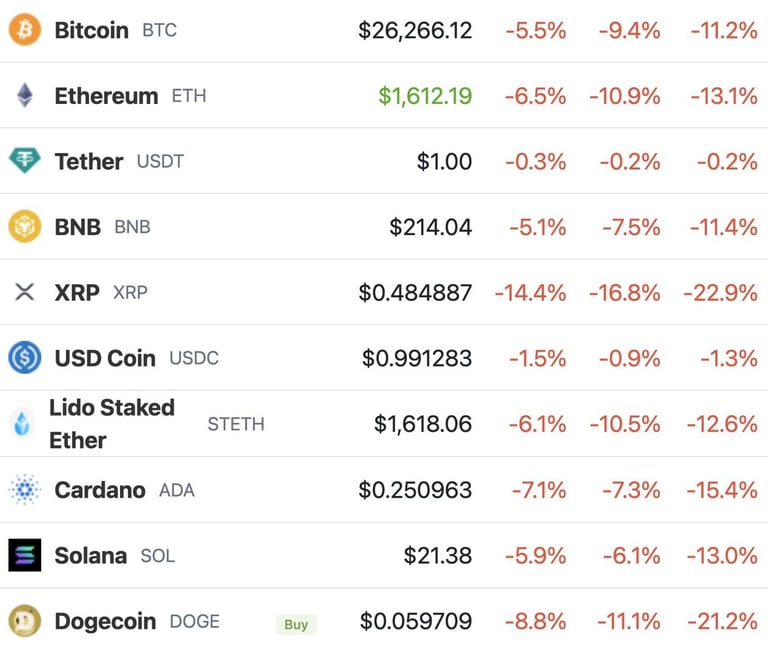Click the Solana logo icon
This screenshot has height=649, width=768.
point(25,555)
